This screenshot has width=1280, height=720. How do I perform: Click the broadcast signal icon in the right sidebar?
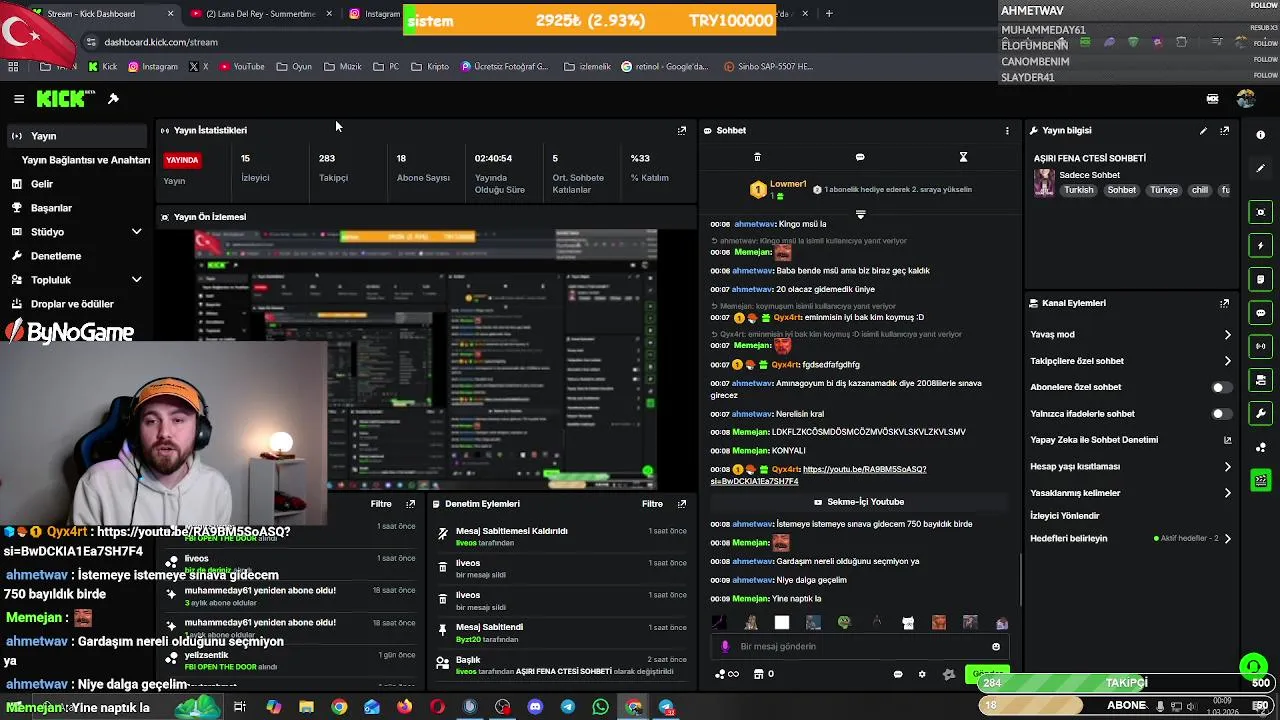(x=1260, y=346)
